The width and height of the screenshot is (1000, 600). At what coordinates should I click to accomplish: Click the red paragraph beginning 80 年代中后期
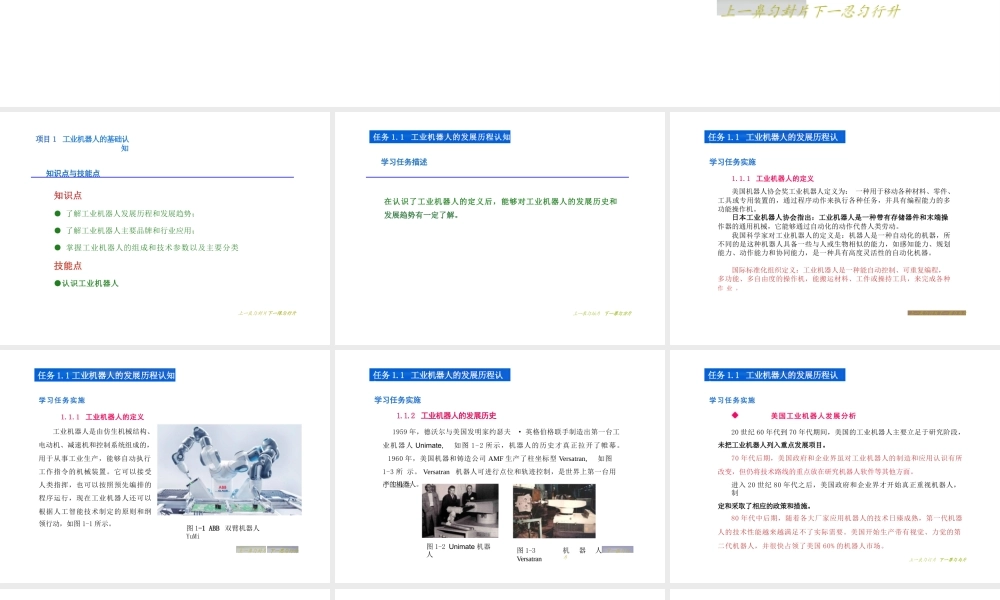point(840,532)
